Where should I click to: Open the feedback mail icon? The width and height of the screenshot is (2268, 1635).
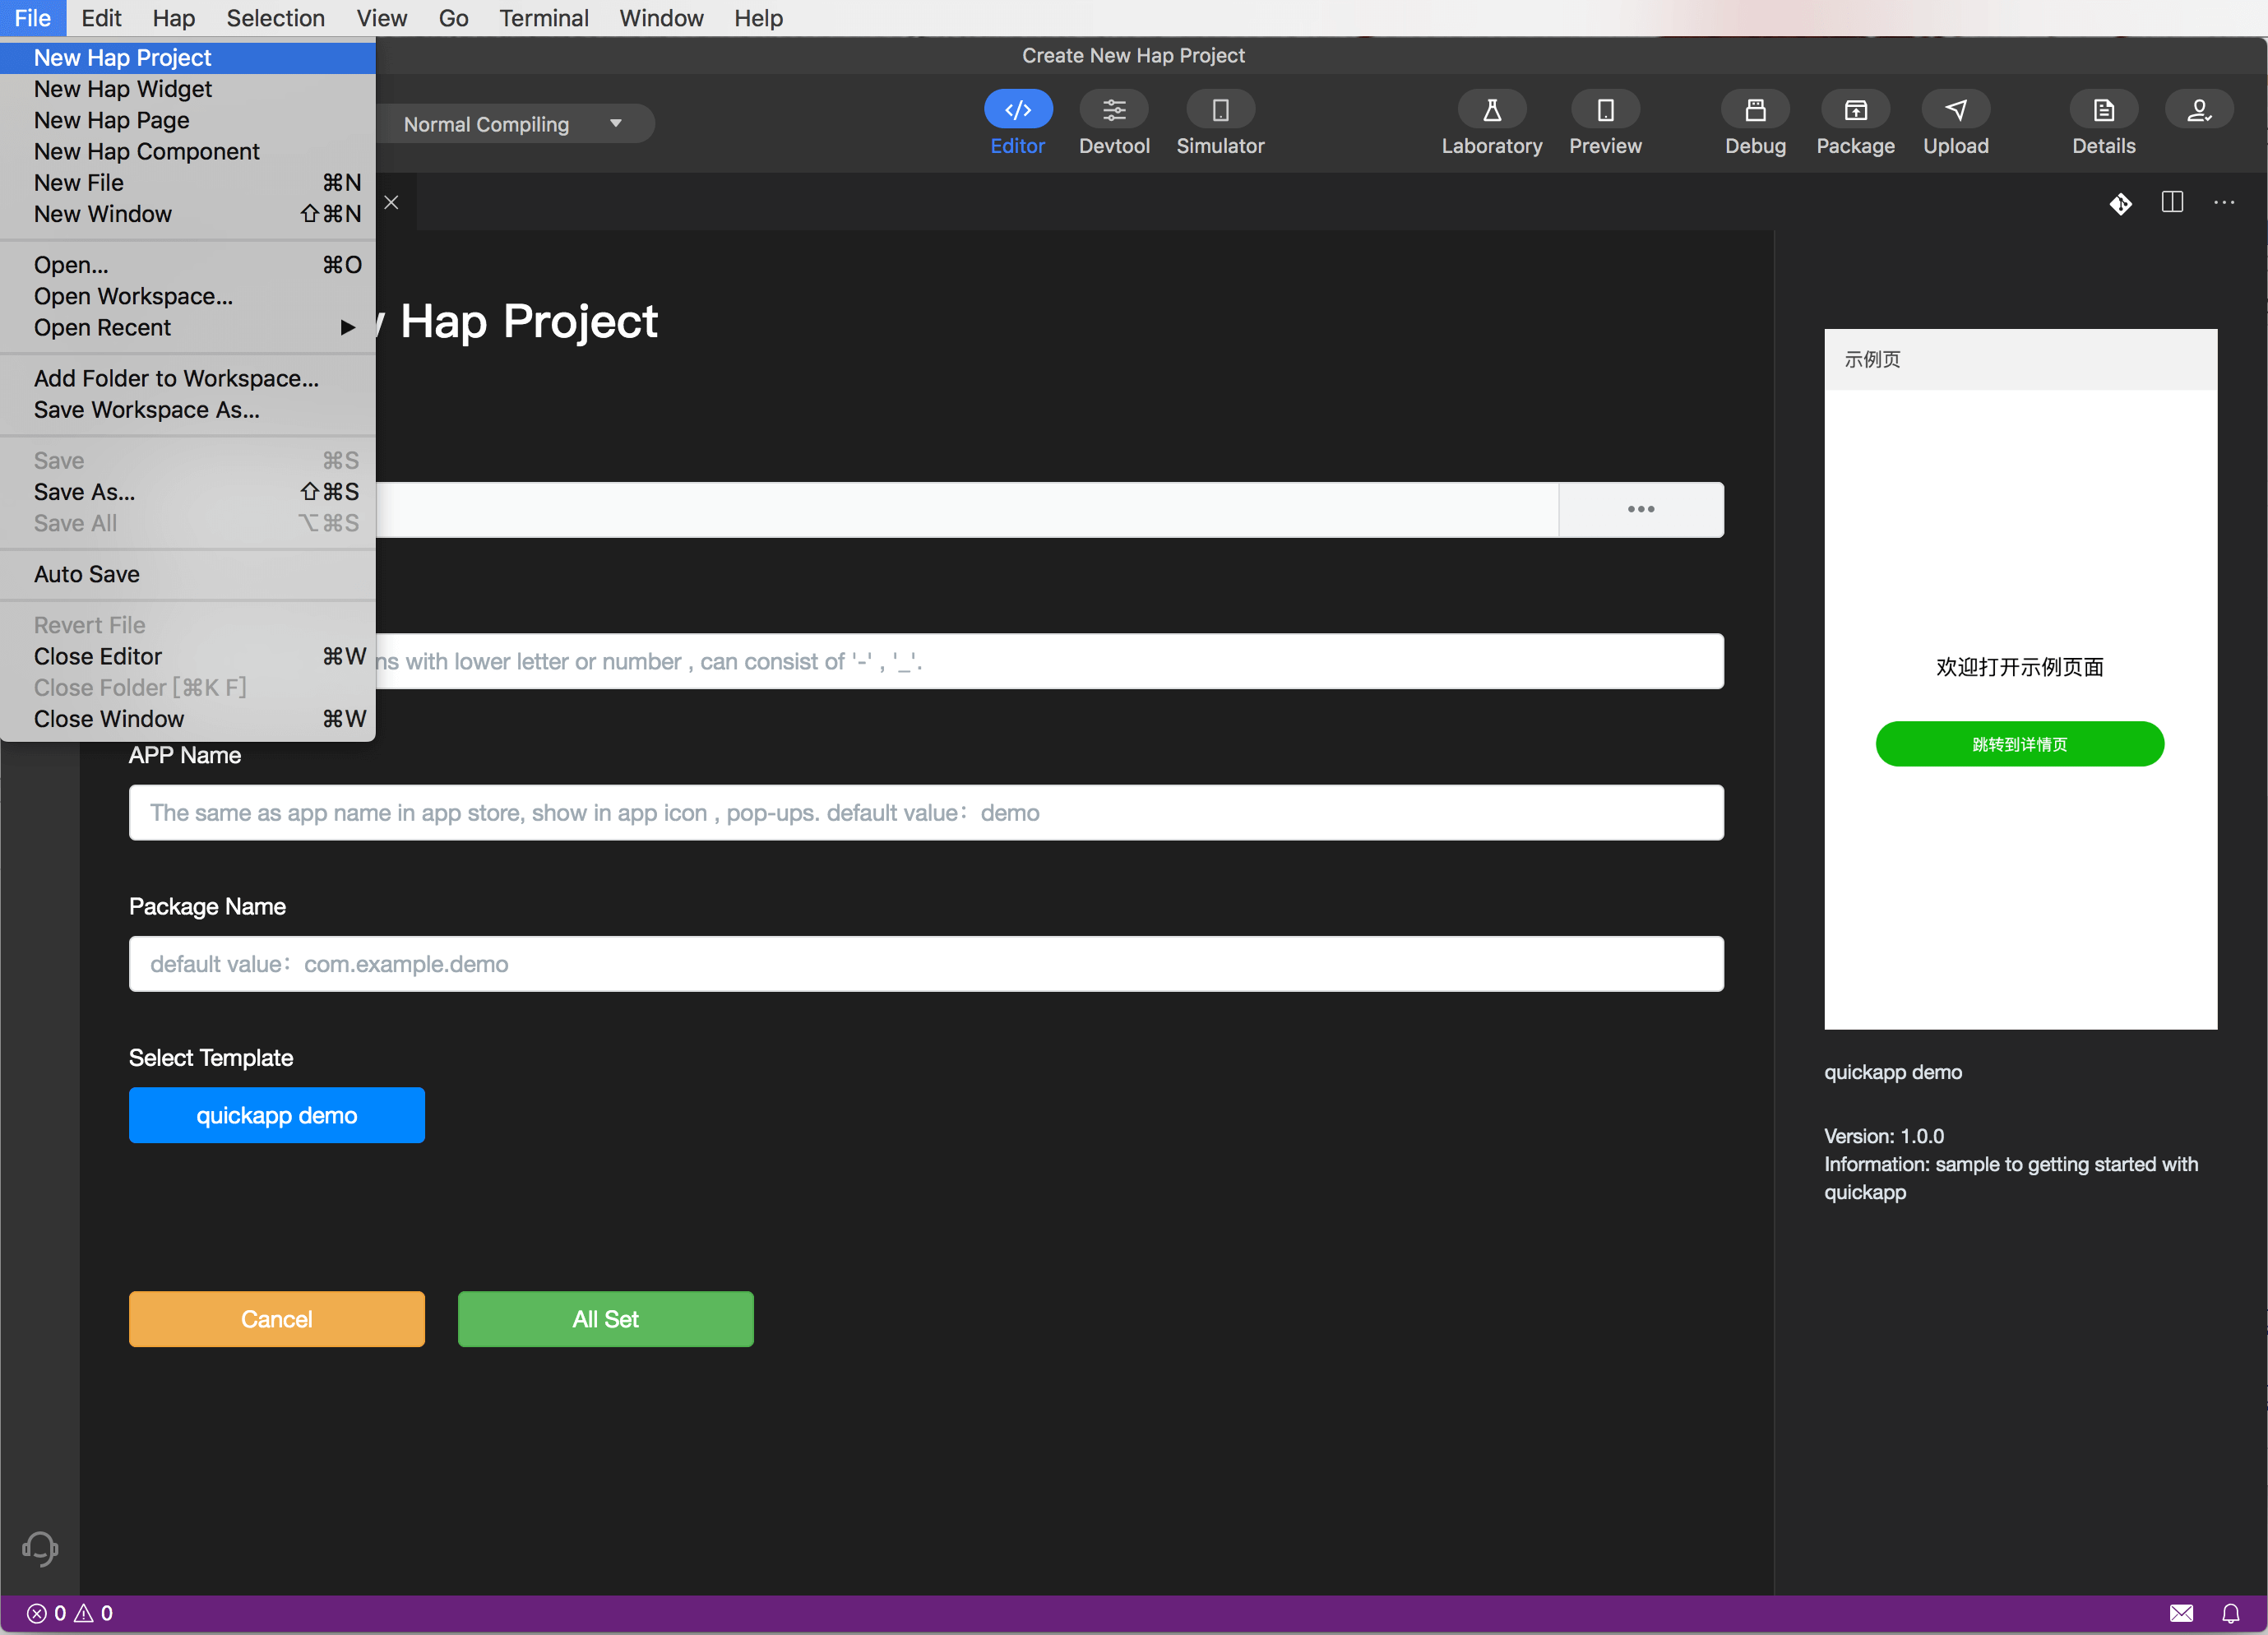click(2181, 1613)
